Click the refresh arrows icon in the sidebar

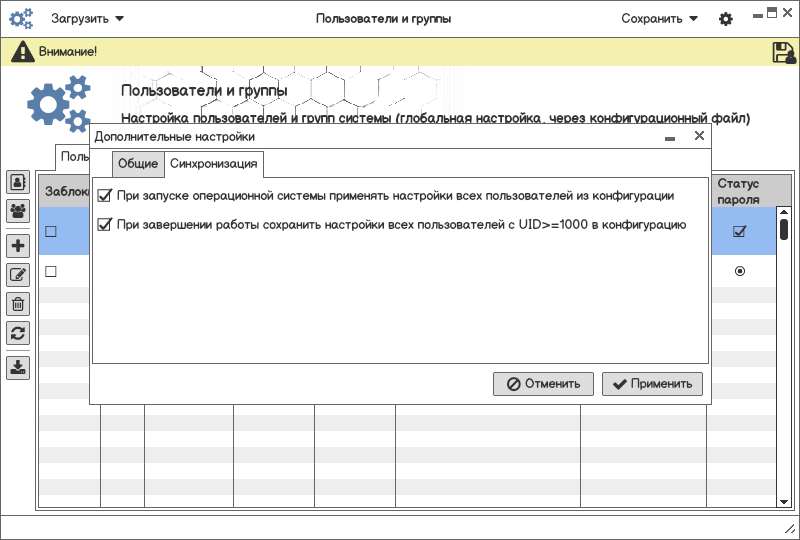pyautogui.click(x=18, y=333)
